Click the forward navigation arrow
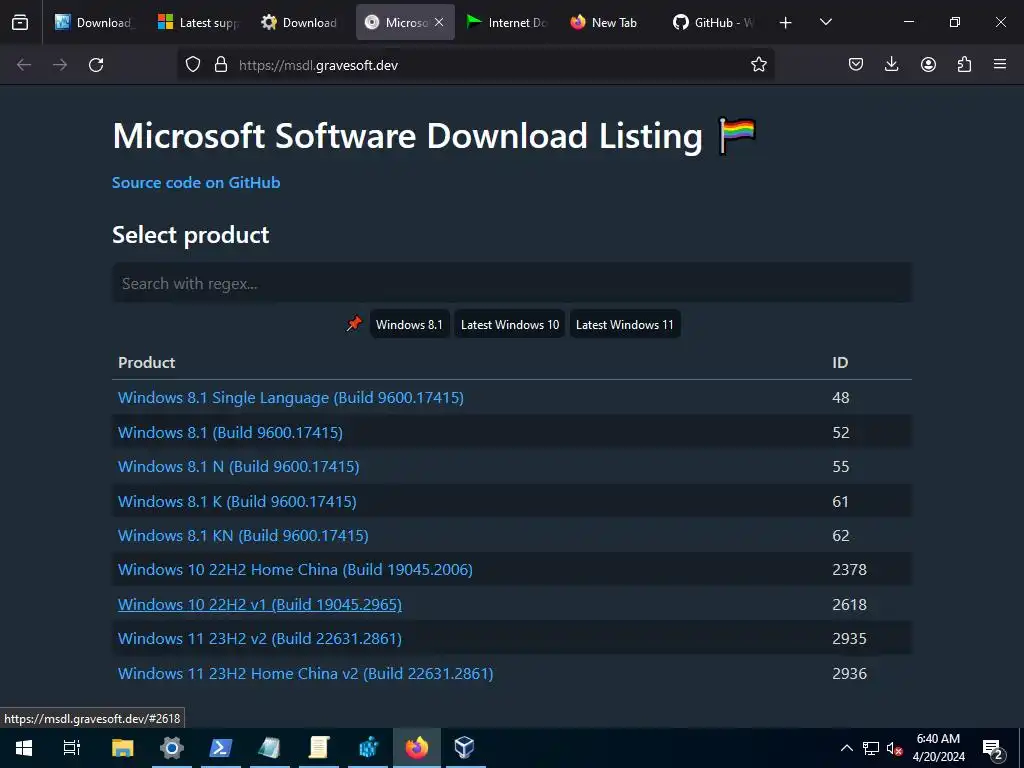 tap(60, 65)
